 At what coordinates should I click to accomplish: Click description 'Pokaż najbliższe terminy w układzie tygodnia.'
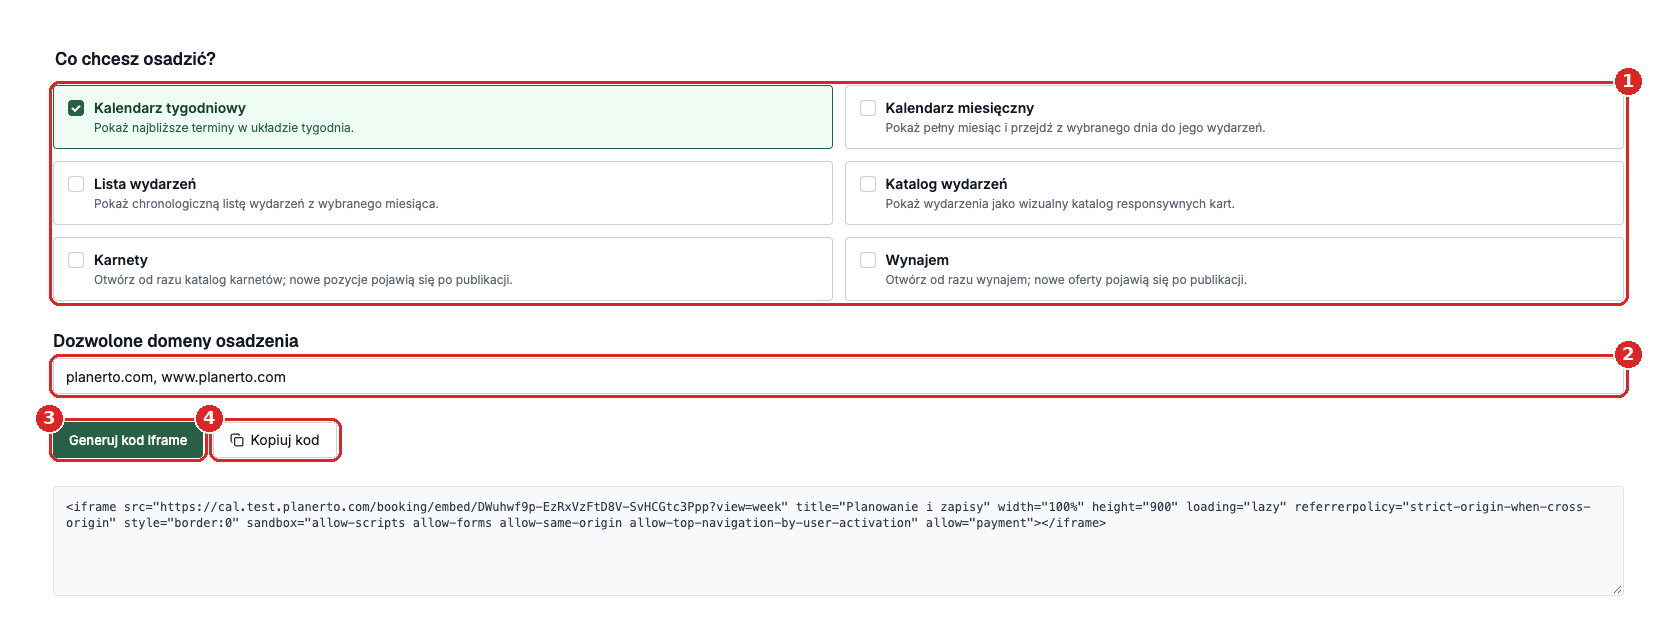224,128
